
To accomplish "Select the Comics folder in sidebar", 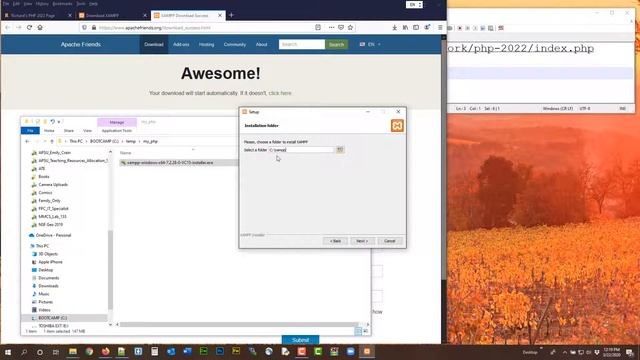I will point(45,193).
